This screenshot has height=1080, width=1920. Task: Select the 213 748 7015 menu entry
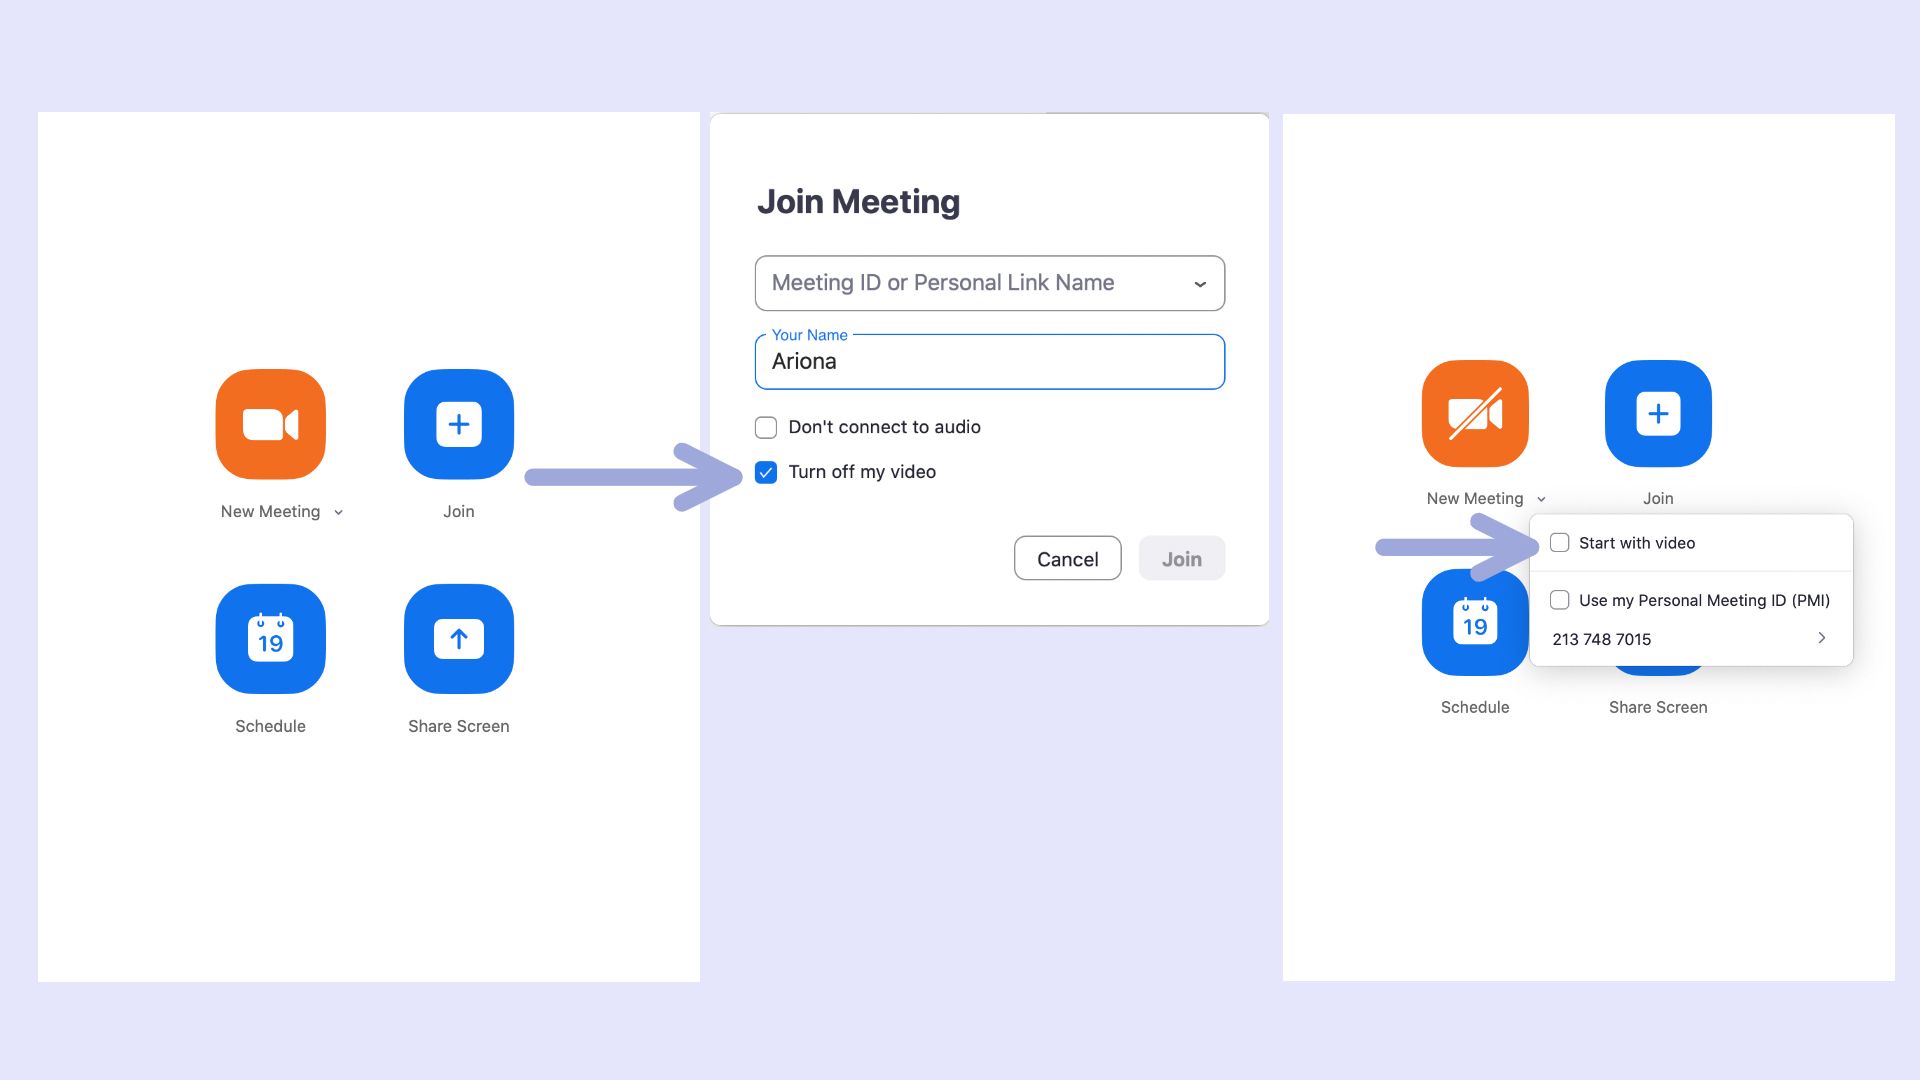[x=1602, y=639]
